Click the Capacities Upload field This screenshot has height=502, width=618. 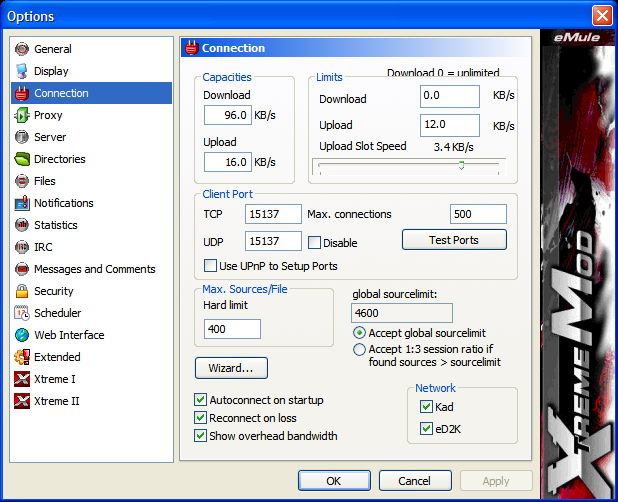(x=228, y=162)
